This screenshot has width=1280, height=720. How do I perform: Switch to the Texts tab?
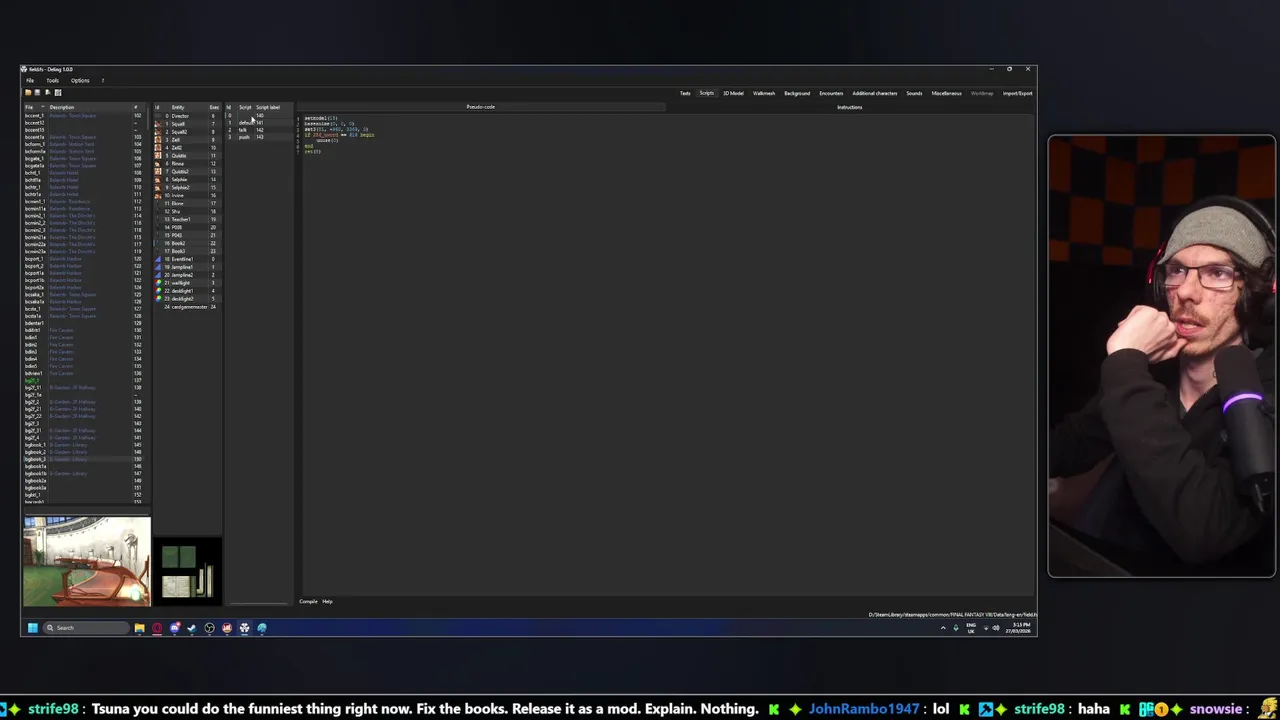point(685,93)
